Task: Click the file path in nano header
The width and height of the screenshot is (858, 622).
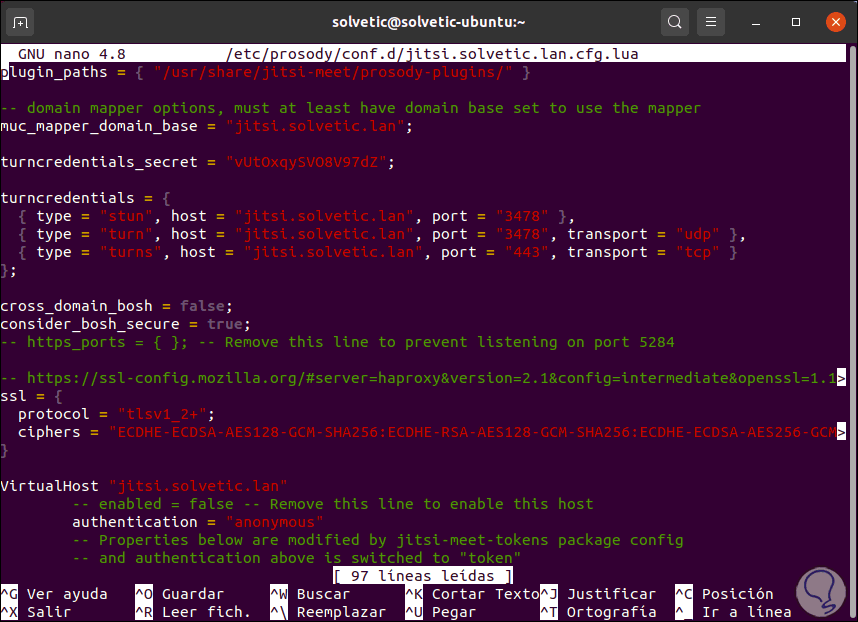Action: [432, 54]
